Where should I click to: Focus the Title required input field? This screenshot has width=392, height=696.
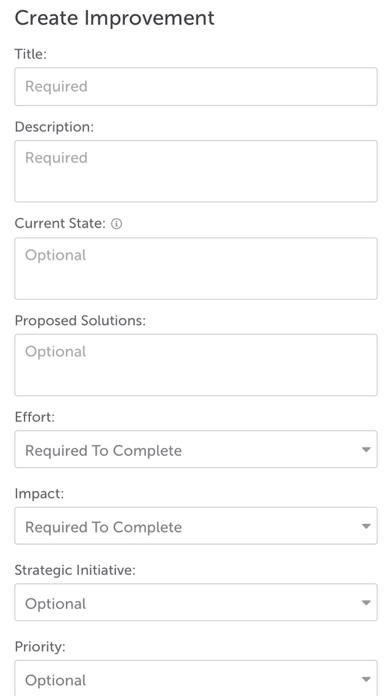click(196, 87)
